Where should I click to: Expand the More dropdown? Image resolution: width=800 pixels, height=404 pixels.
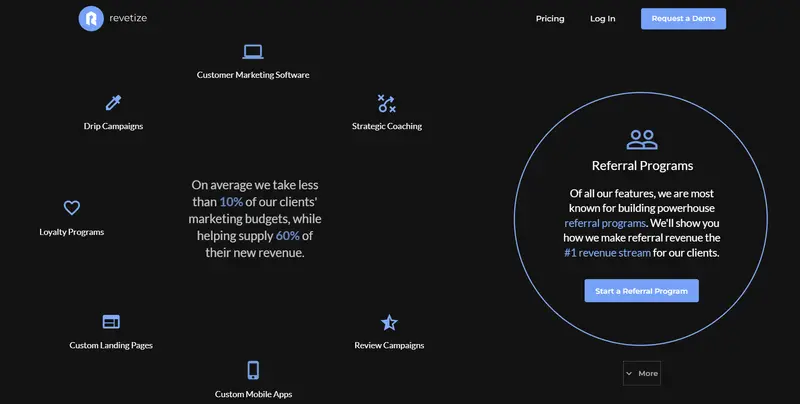pyautogui.click(x=641, y=373)
